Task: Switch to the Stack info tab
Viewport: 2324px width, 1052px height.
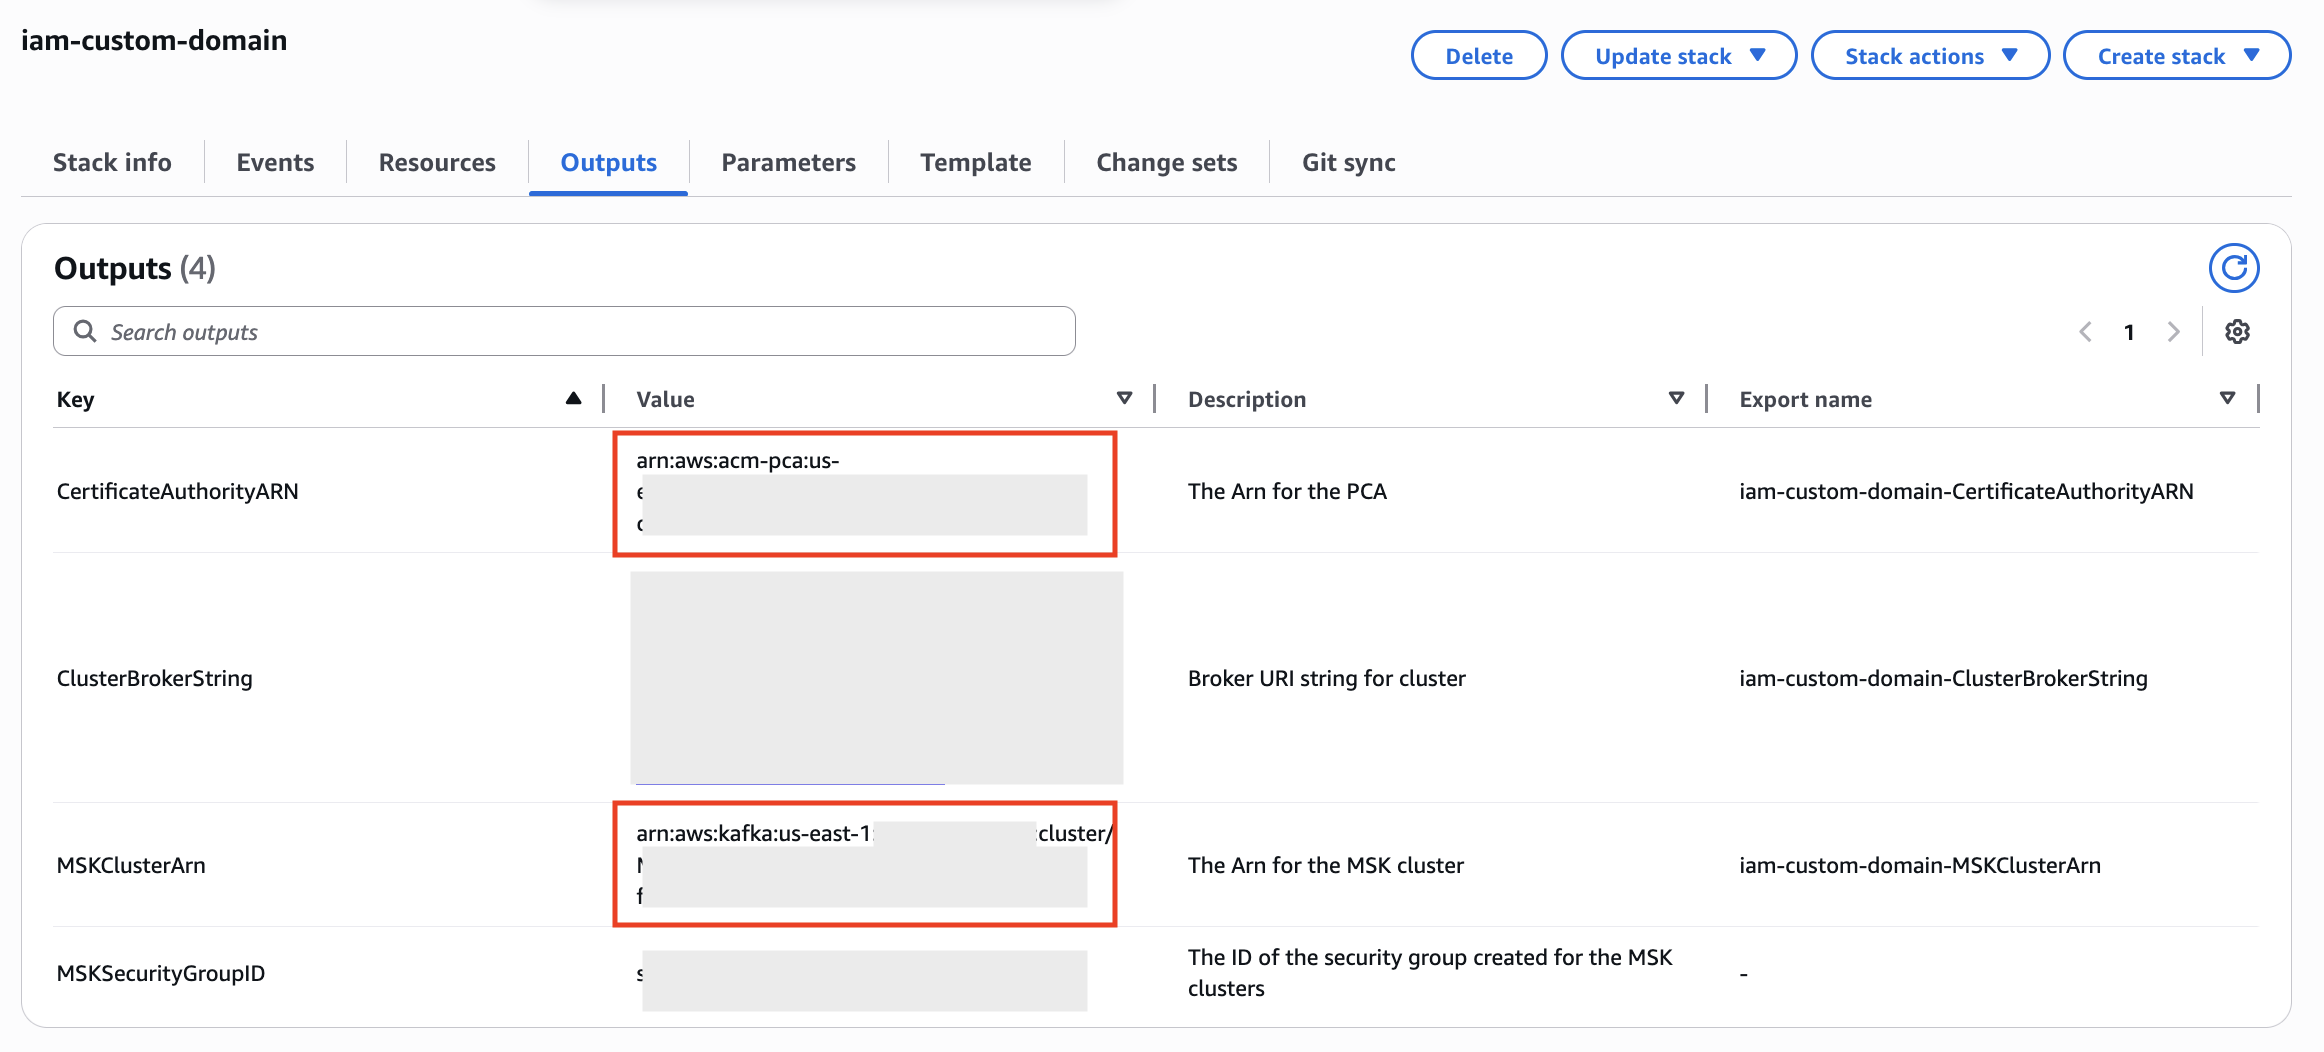Action: click(x=112, y=162)
